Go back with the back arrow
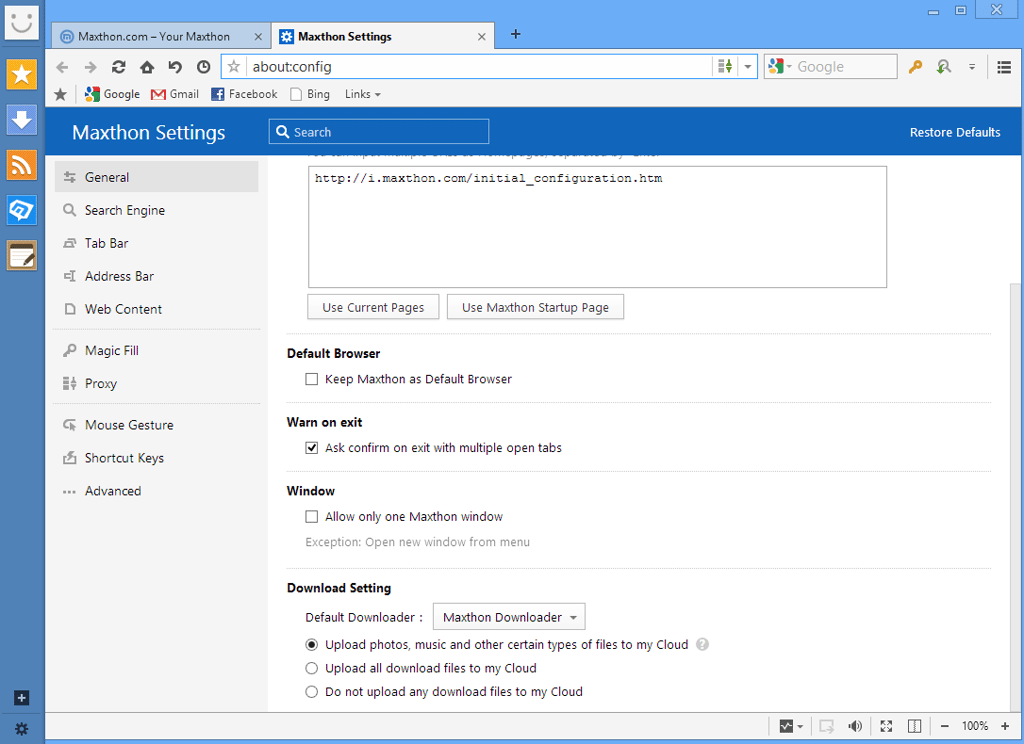The width and height of the screenshot is (1024, 744). point(62,67)
